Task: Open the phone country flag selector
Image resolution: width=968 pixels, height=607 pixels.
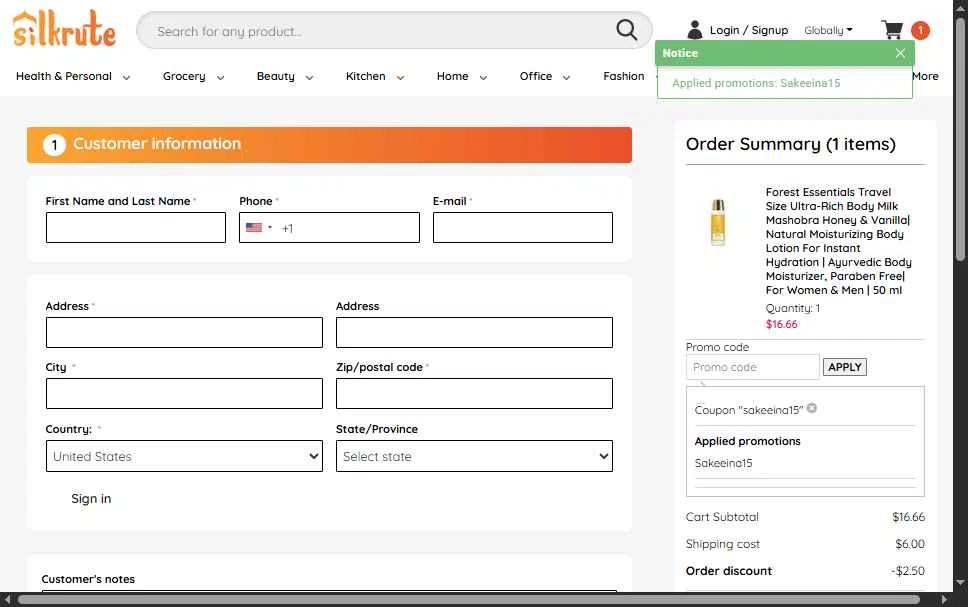Action: pos(259,227)
